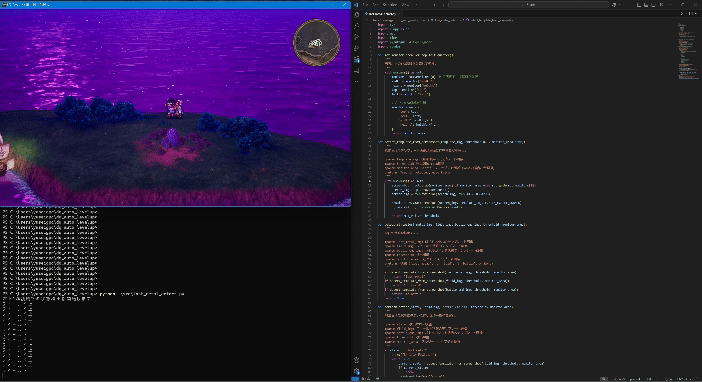Toggle the secondary side bar layout button
This screenshot has height=382, width=702.
tap(654, 4)
